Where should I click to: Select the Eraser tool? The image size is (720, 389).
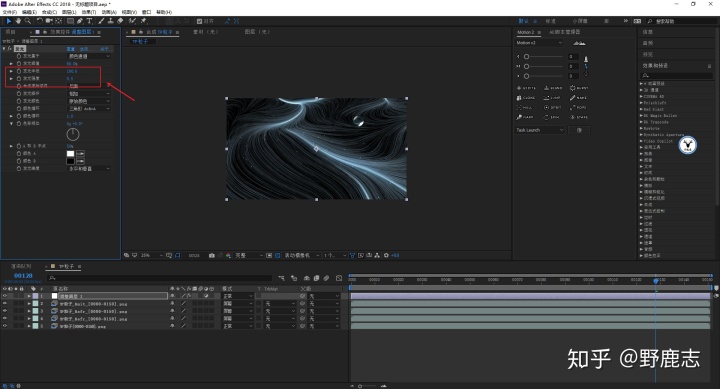pyautogui.click(x=120, y=21)
